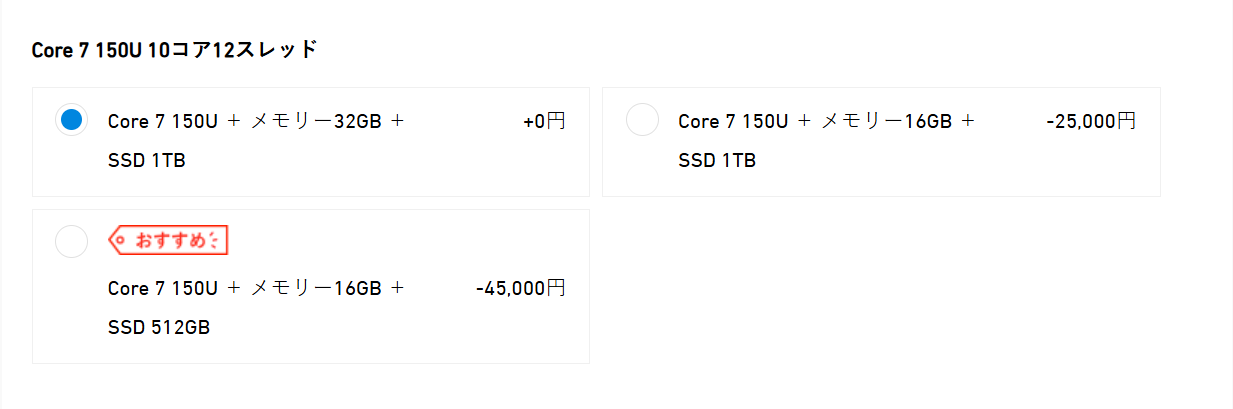Click the 'メモリー32GB' text in first option
This screenshot has width=1233, height=409.
tap(316, 121)
